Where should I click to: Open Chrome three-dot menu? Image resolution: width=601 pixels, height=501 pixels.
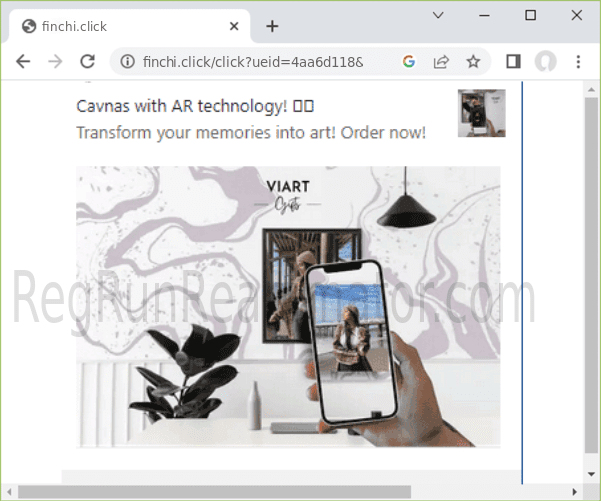tap(578, 62)
